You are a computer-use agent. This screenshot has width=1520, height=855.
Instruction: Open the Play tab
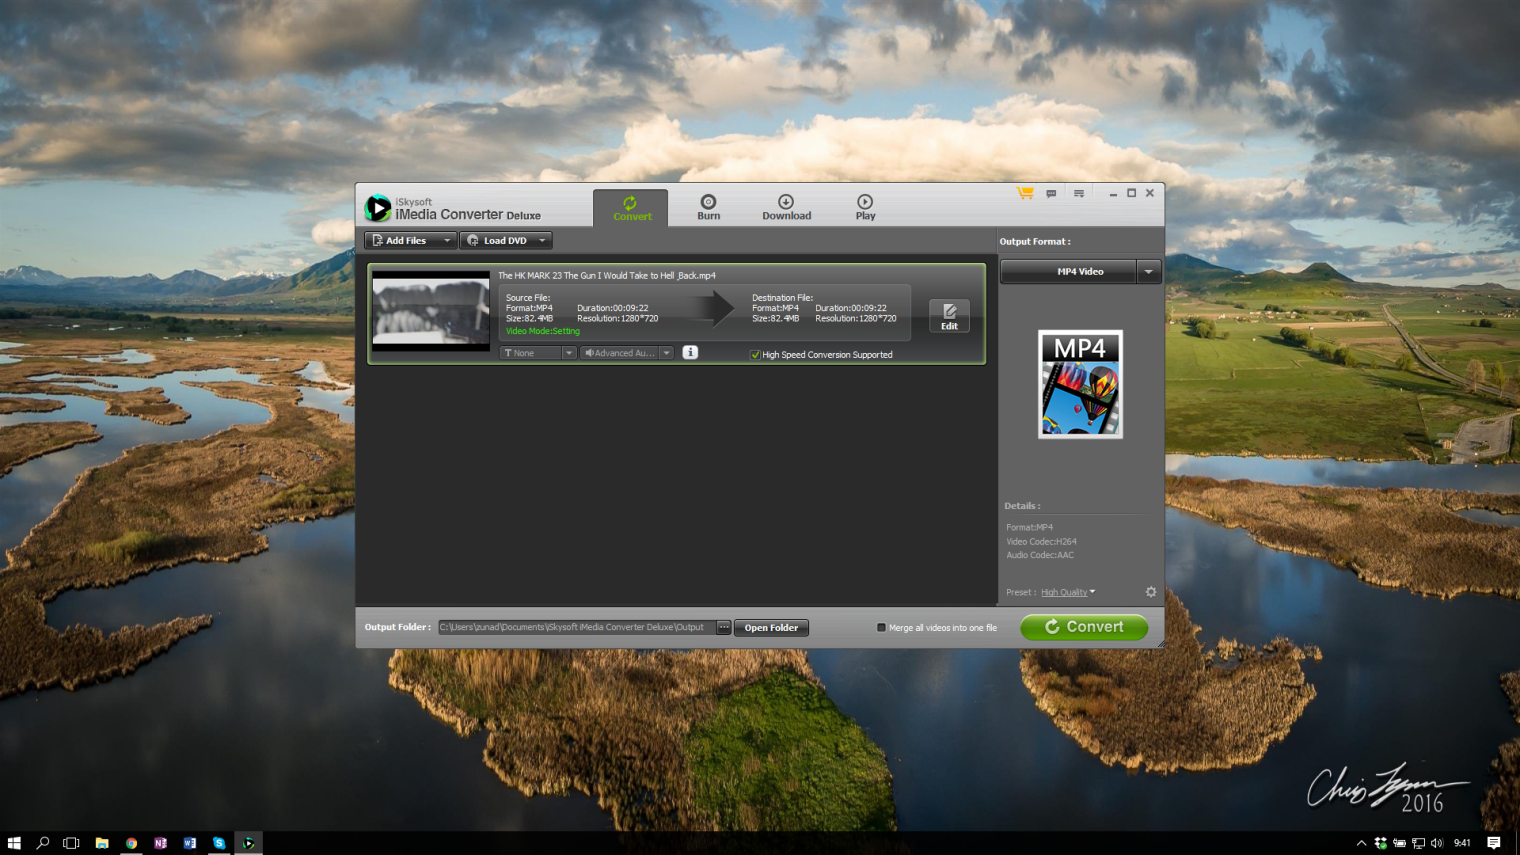(x=865, y=208)
